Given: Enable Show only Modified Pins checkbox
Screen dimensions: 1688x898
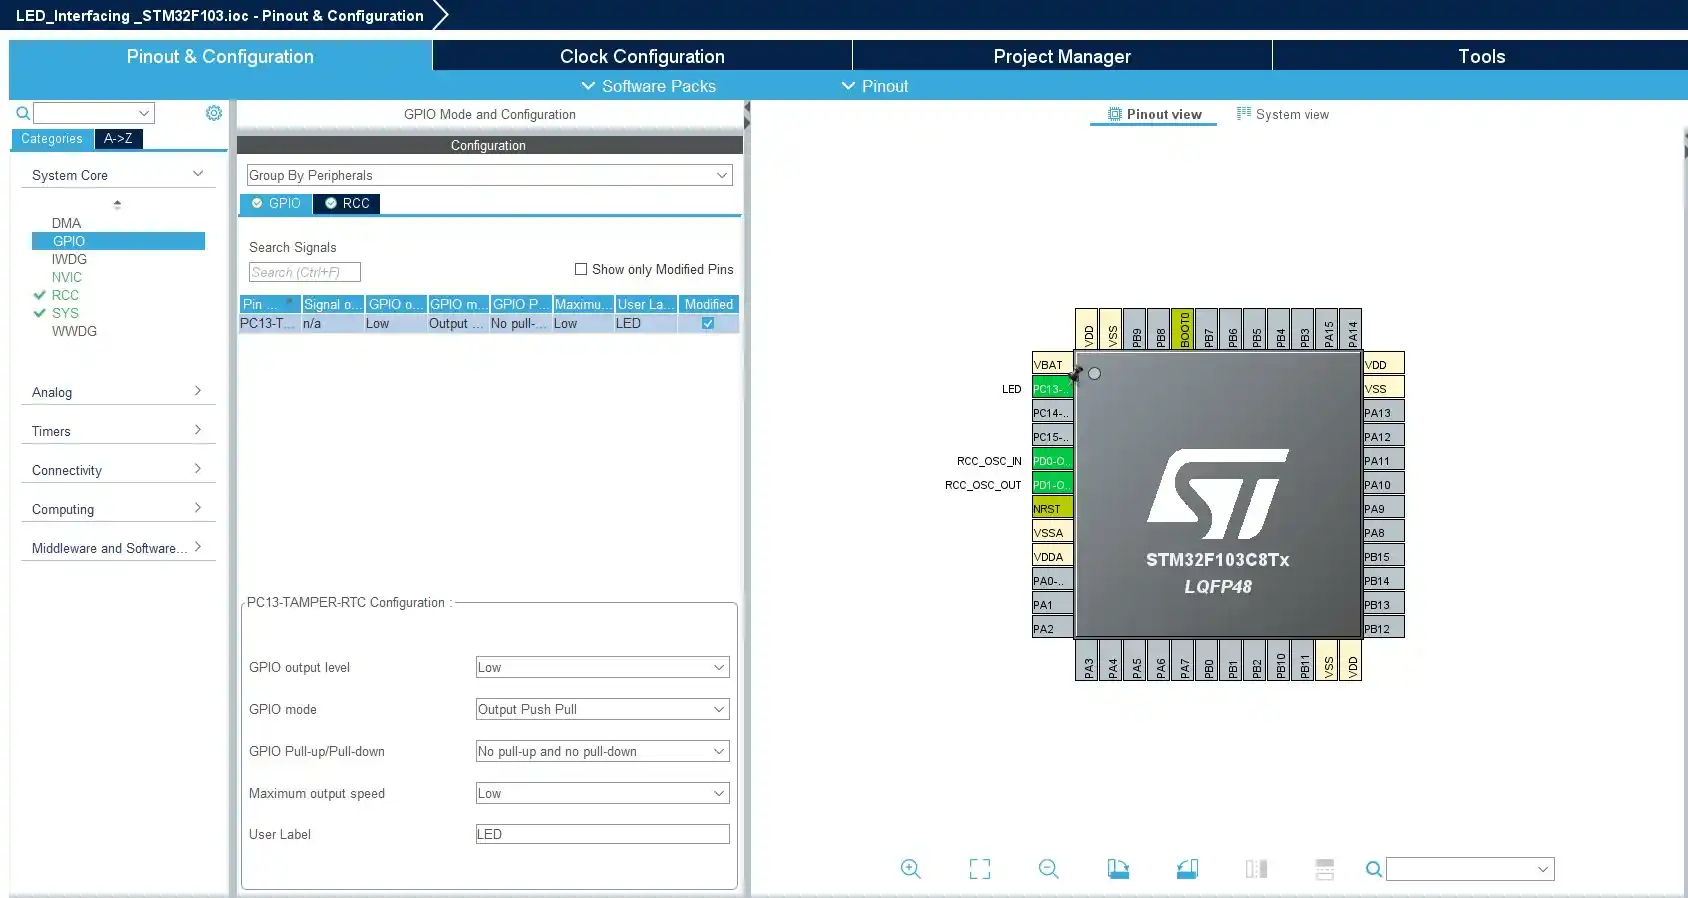Looking at the screenshot, I should coord(581,269).
